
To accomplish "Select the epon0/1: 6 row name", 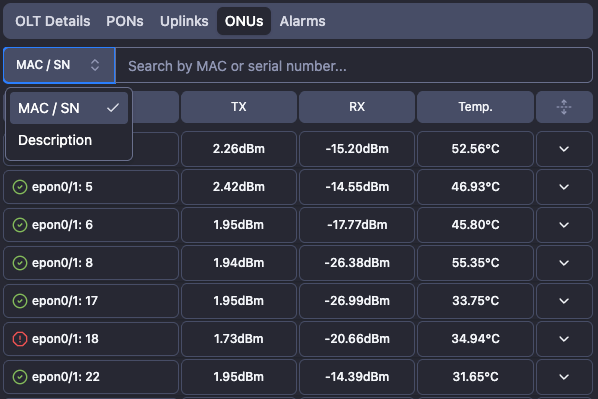I will (x=62, y=225).
